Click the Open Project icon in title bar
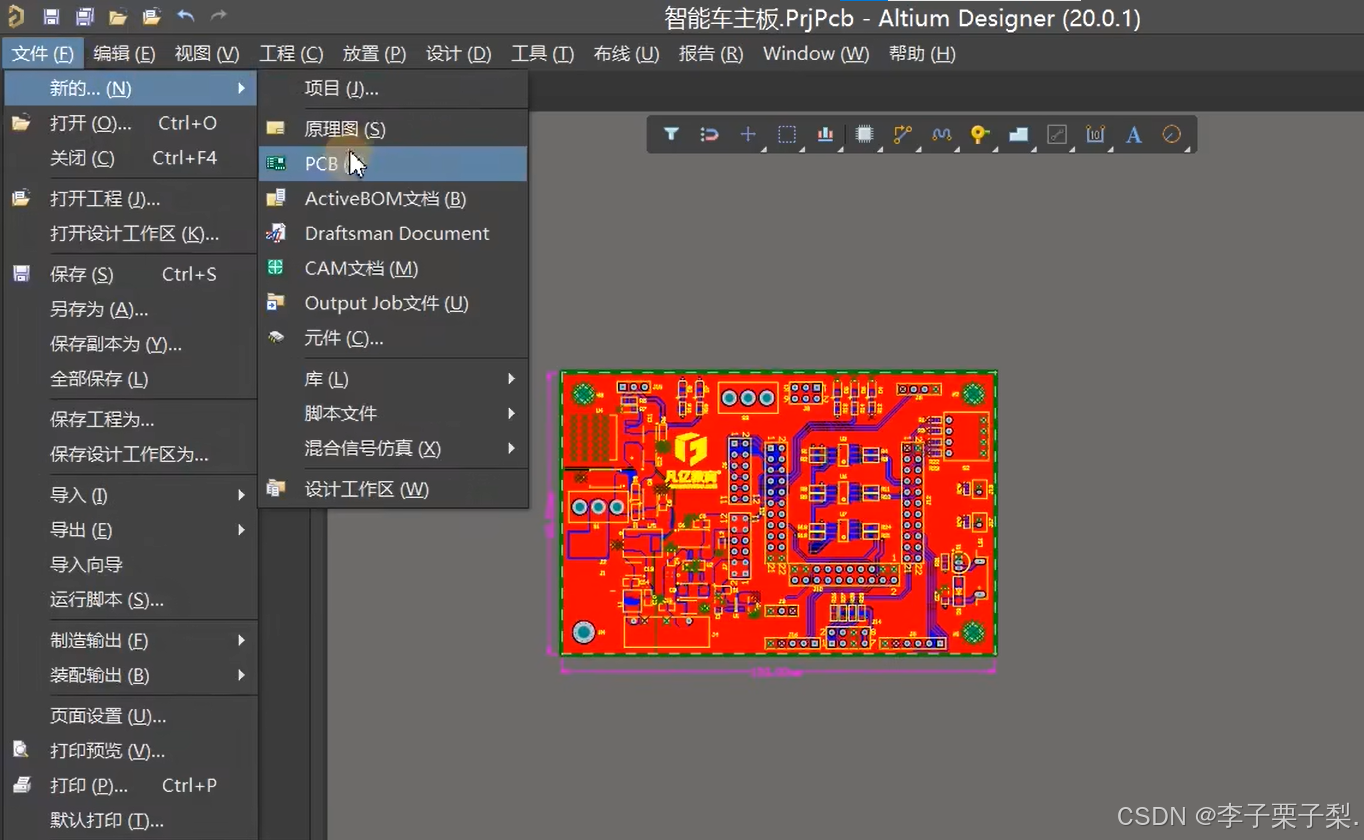The image size is (1364, 840). pos(152,17)
